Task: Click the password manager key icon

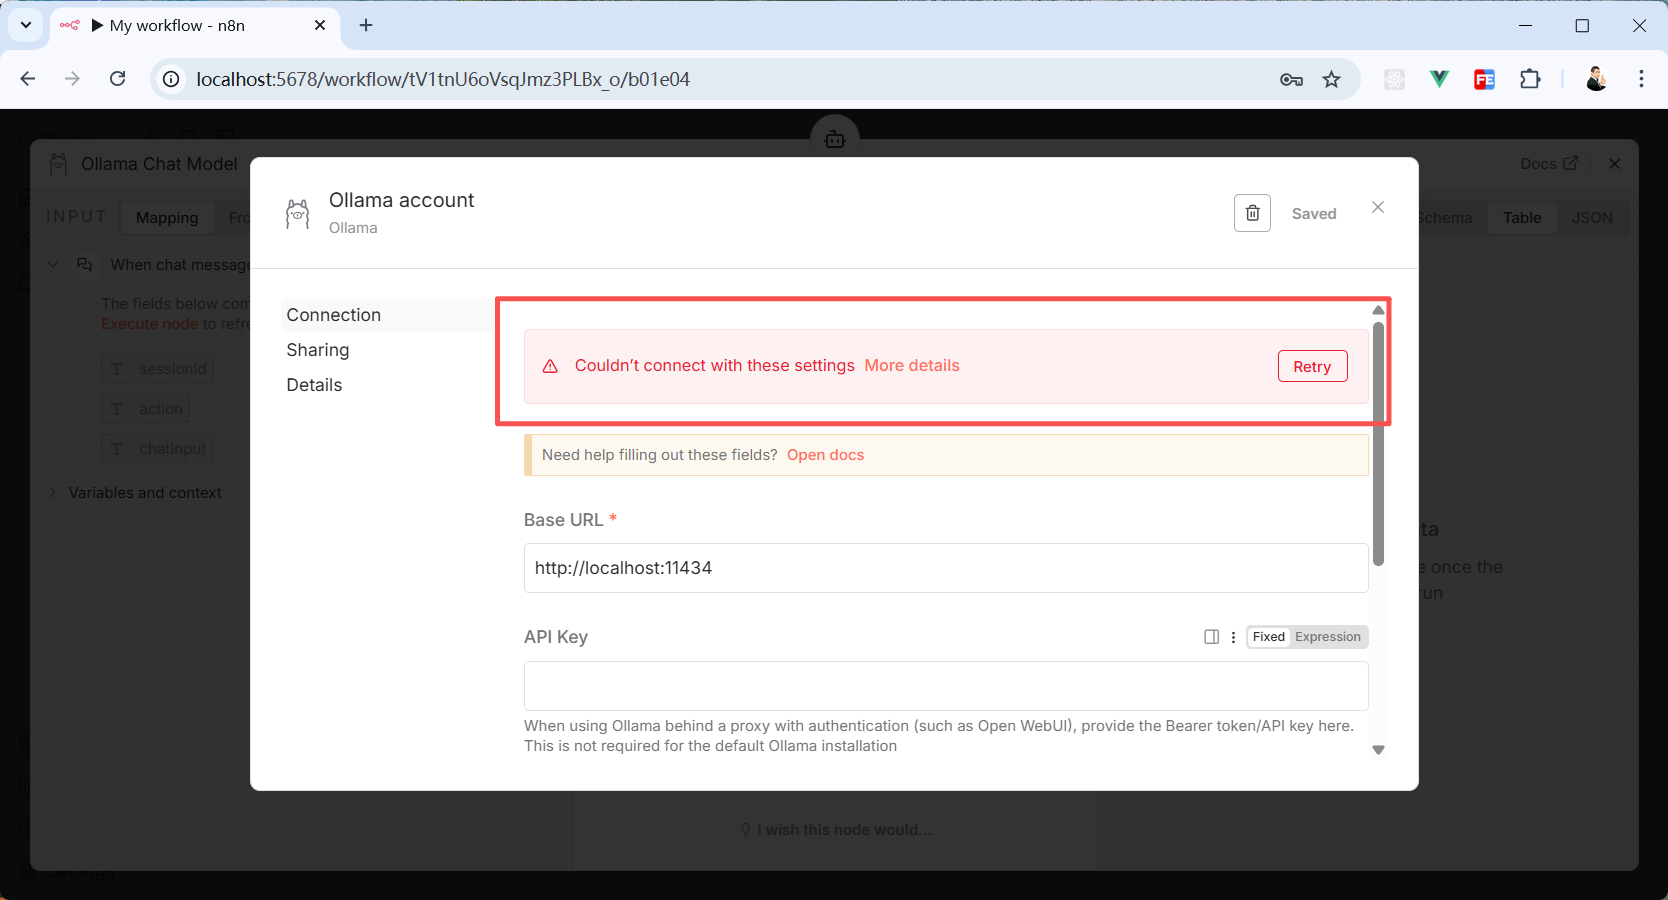Action: (1291, 80)
